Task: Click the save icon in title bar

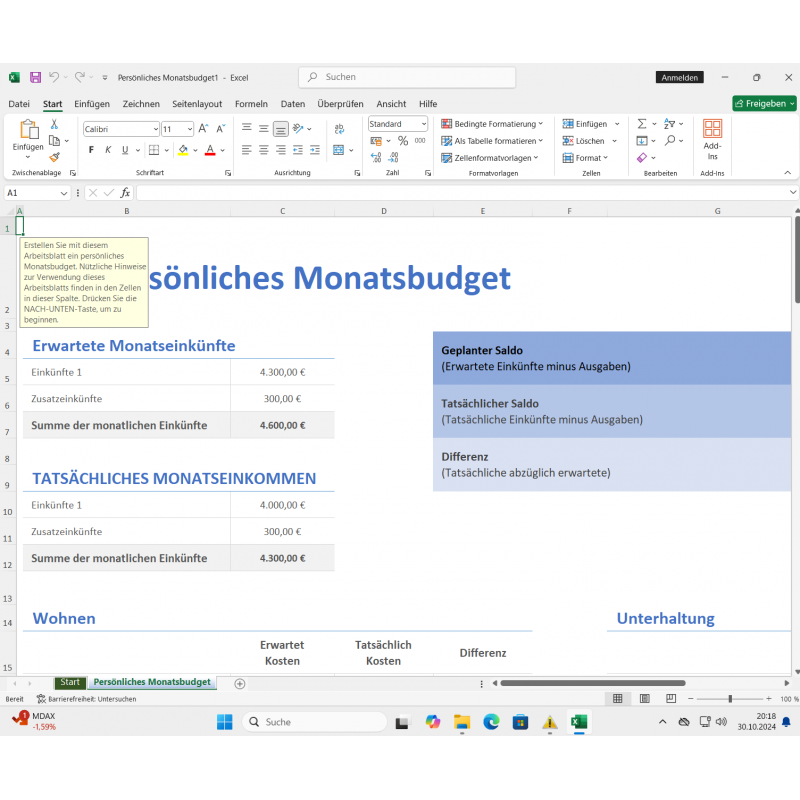Action: pos(35,77)
